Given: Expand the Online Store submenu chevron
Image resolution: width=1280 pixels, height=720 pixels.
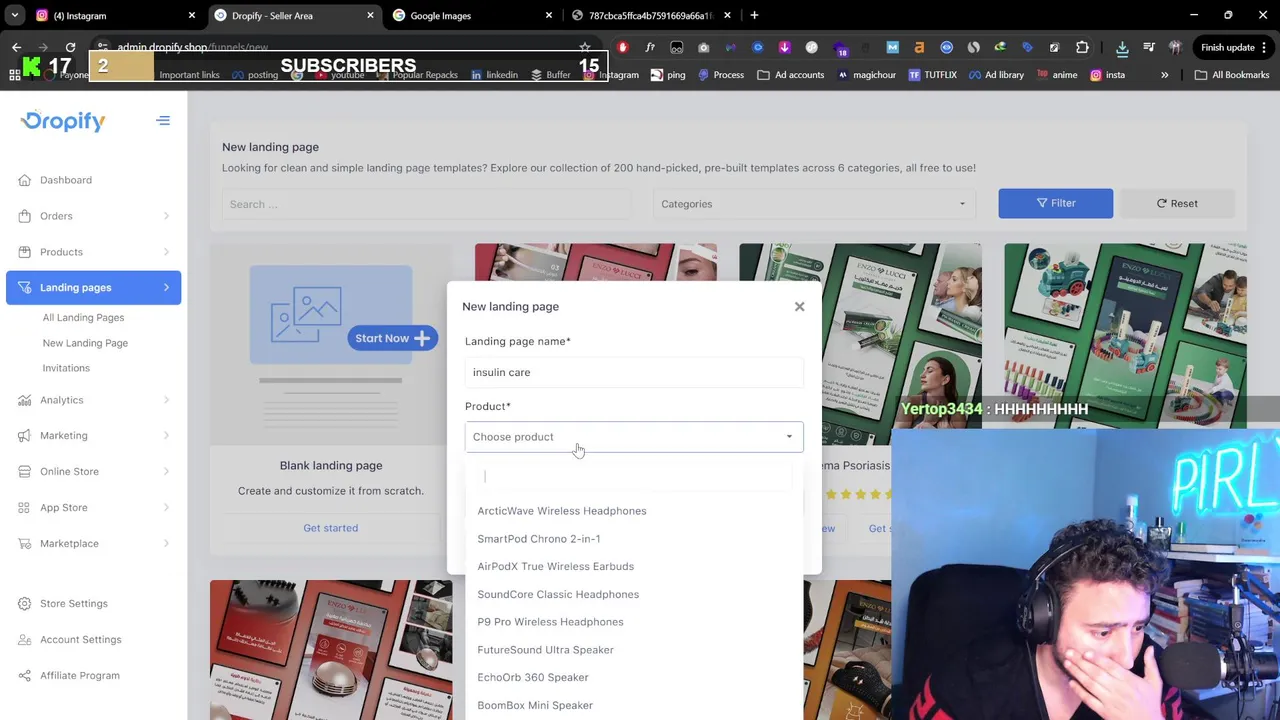Looking at the screenshot, I should (166, 472).
